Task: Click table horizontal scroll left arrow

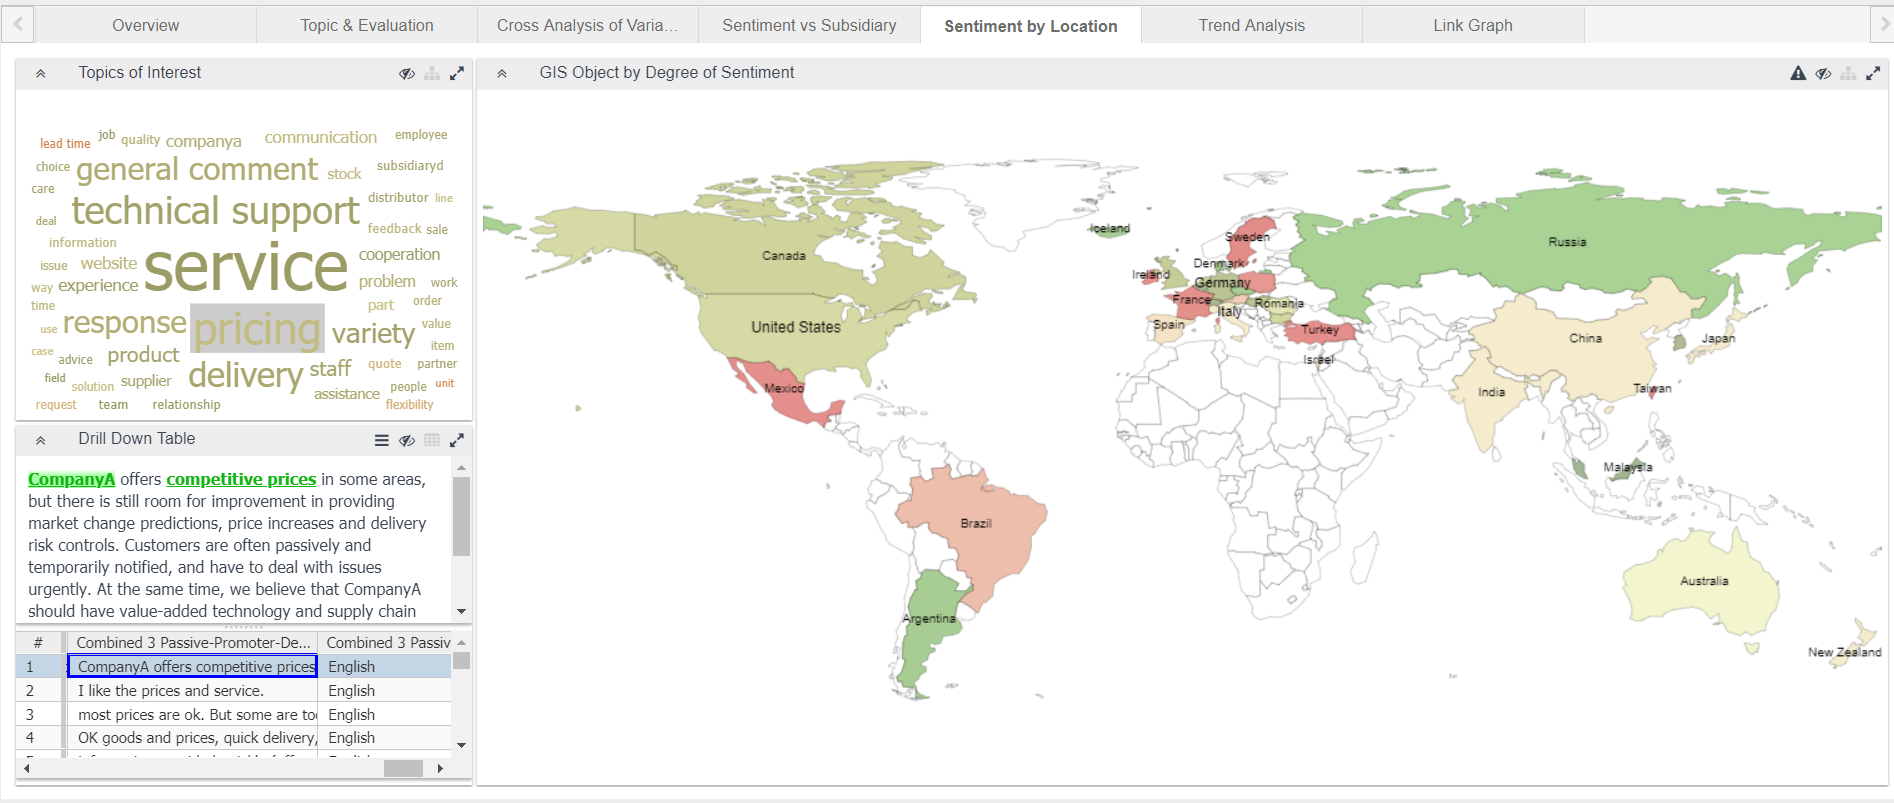Action: click(27, 768)
